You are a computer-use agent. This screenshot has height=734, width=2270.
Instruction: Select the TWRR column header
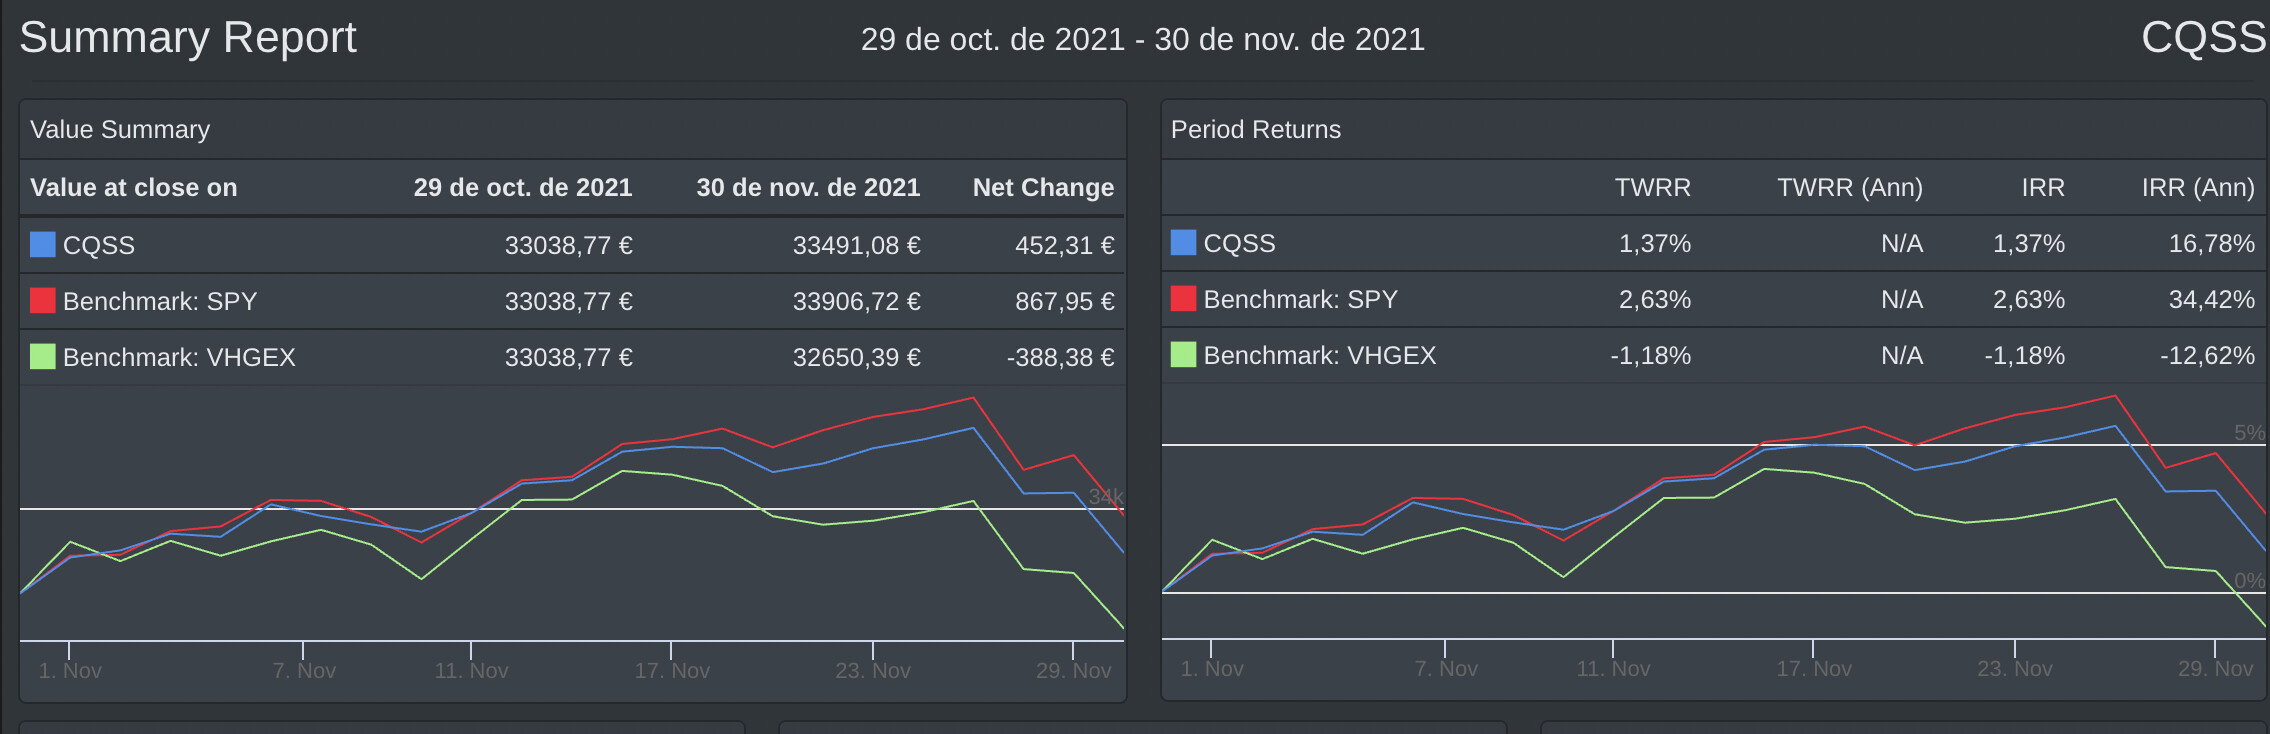tap(1652, 187)
